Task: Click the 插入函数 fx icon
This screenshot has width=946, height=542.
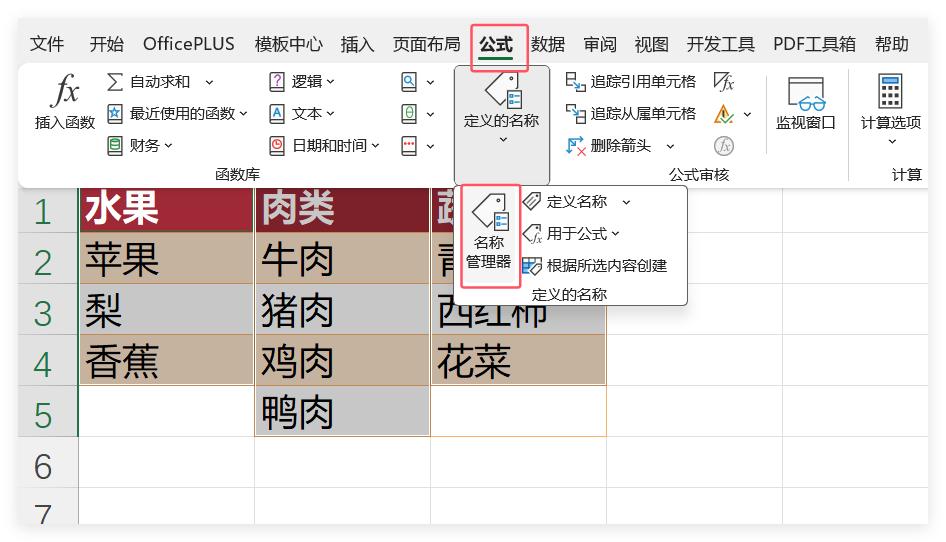Action: (65, 90)
